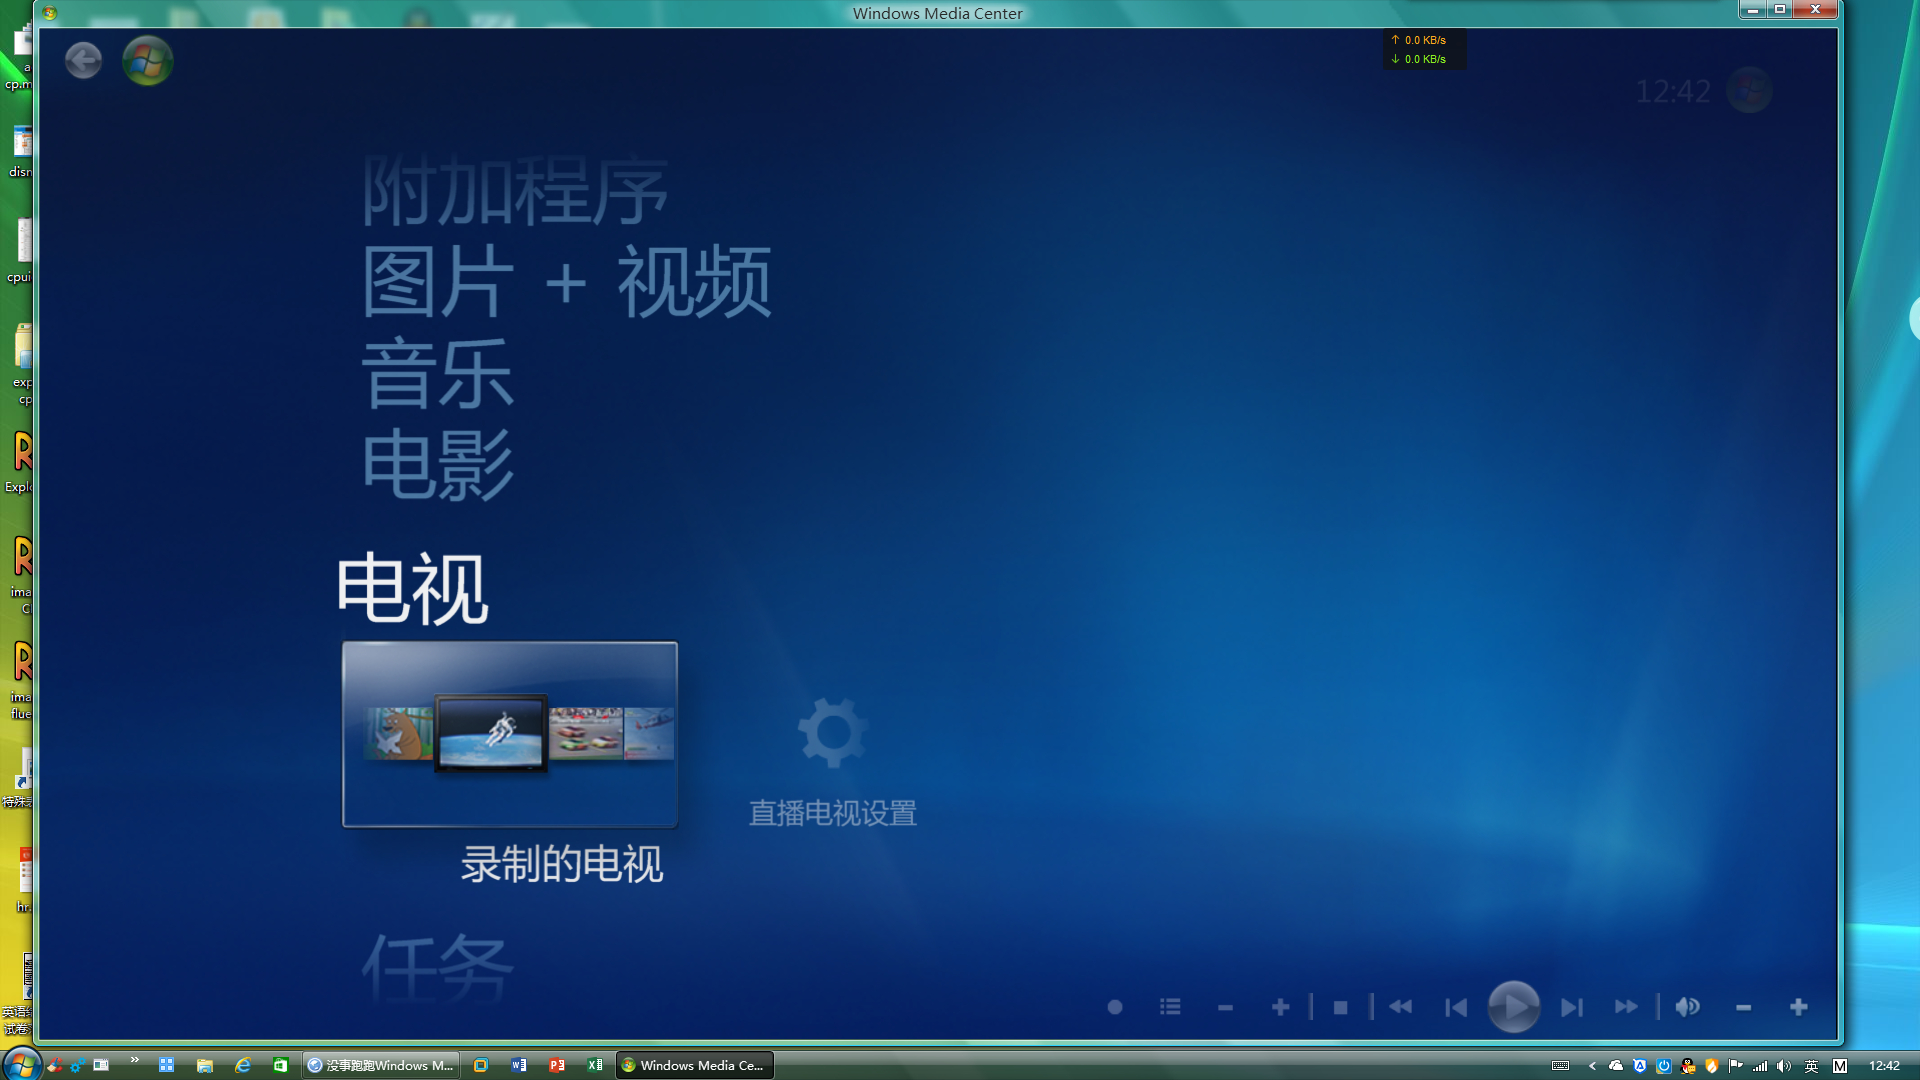This screenshot has height=1080, width=1920.
Task: Expand hidden system tray icons
Action: [1592, 1066]
